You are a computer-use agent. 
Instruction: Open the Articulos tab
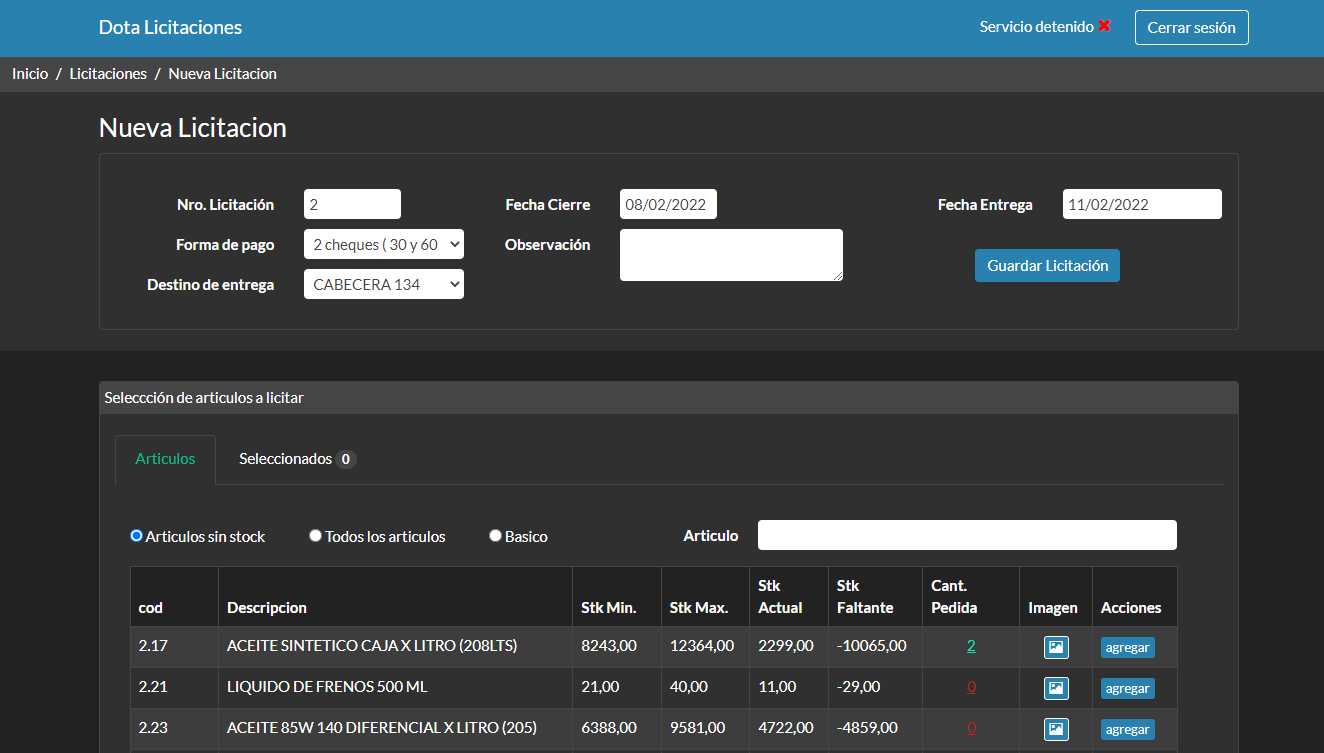click(x=165, y=459)
